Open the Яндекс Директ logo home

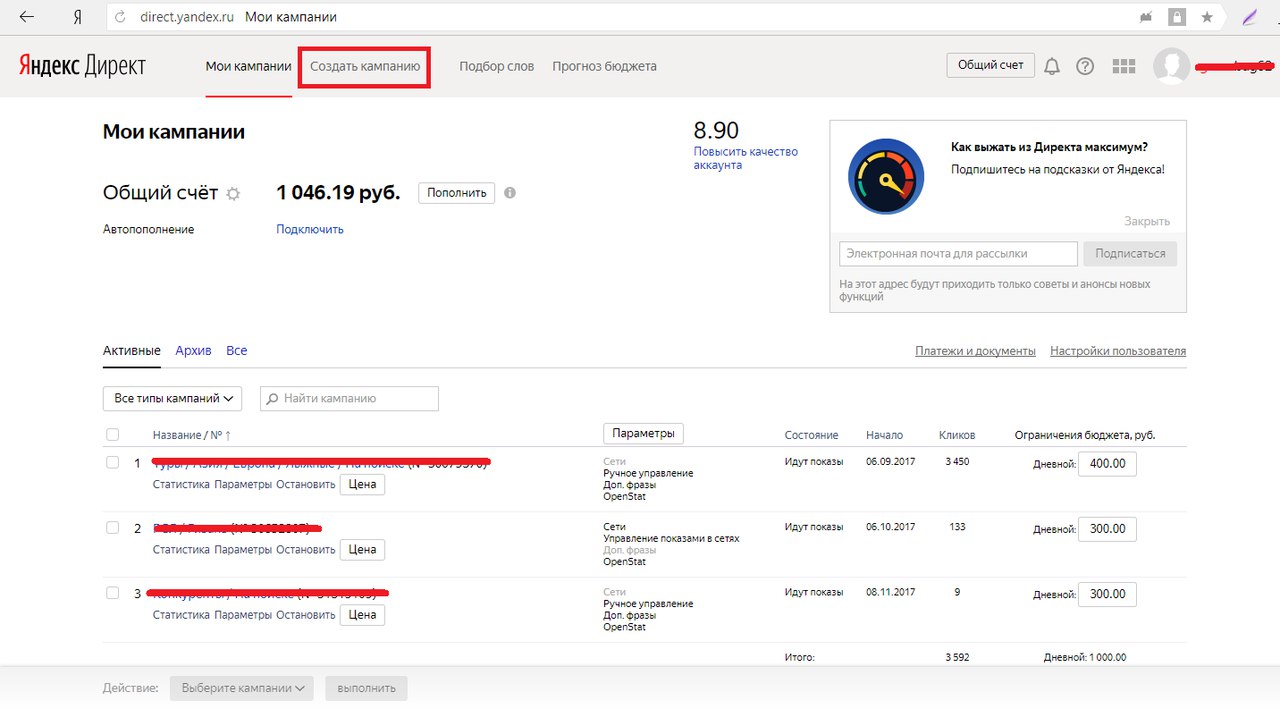[x=82, y=66]
